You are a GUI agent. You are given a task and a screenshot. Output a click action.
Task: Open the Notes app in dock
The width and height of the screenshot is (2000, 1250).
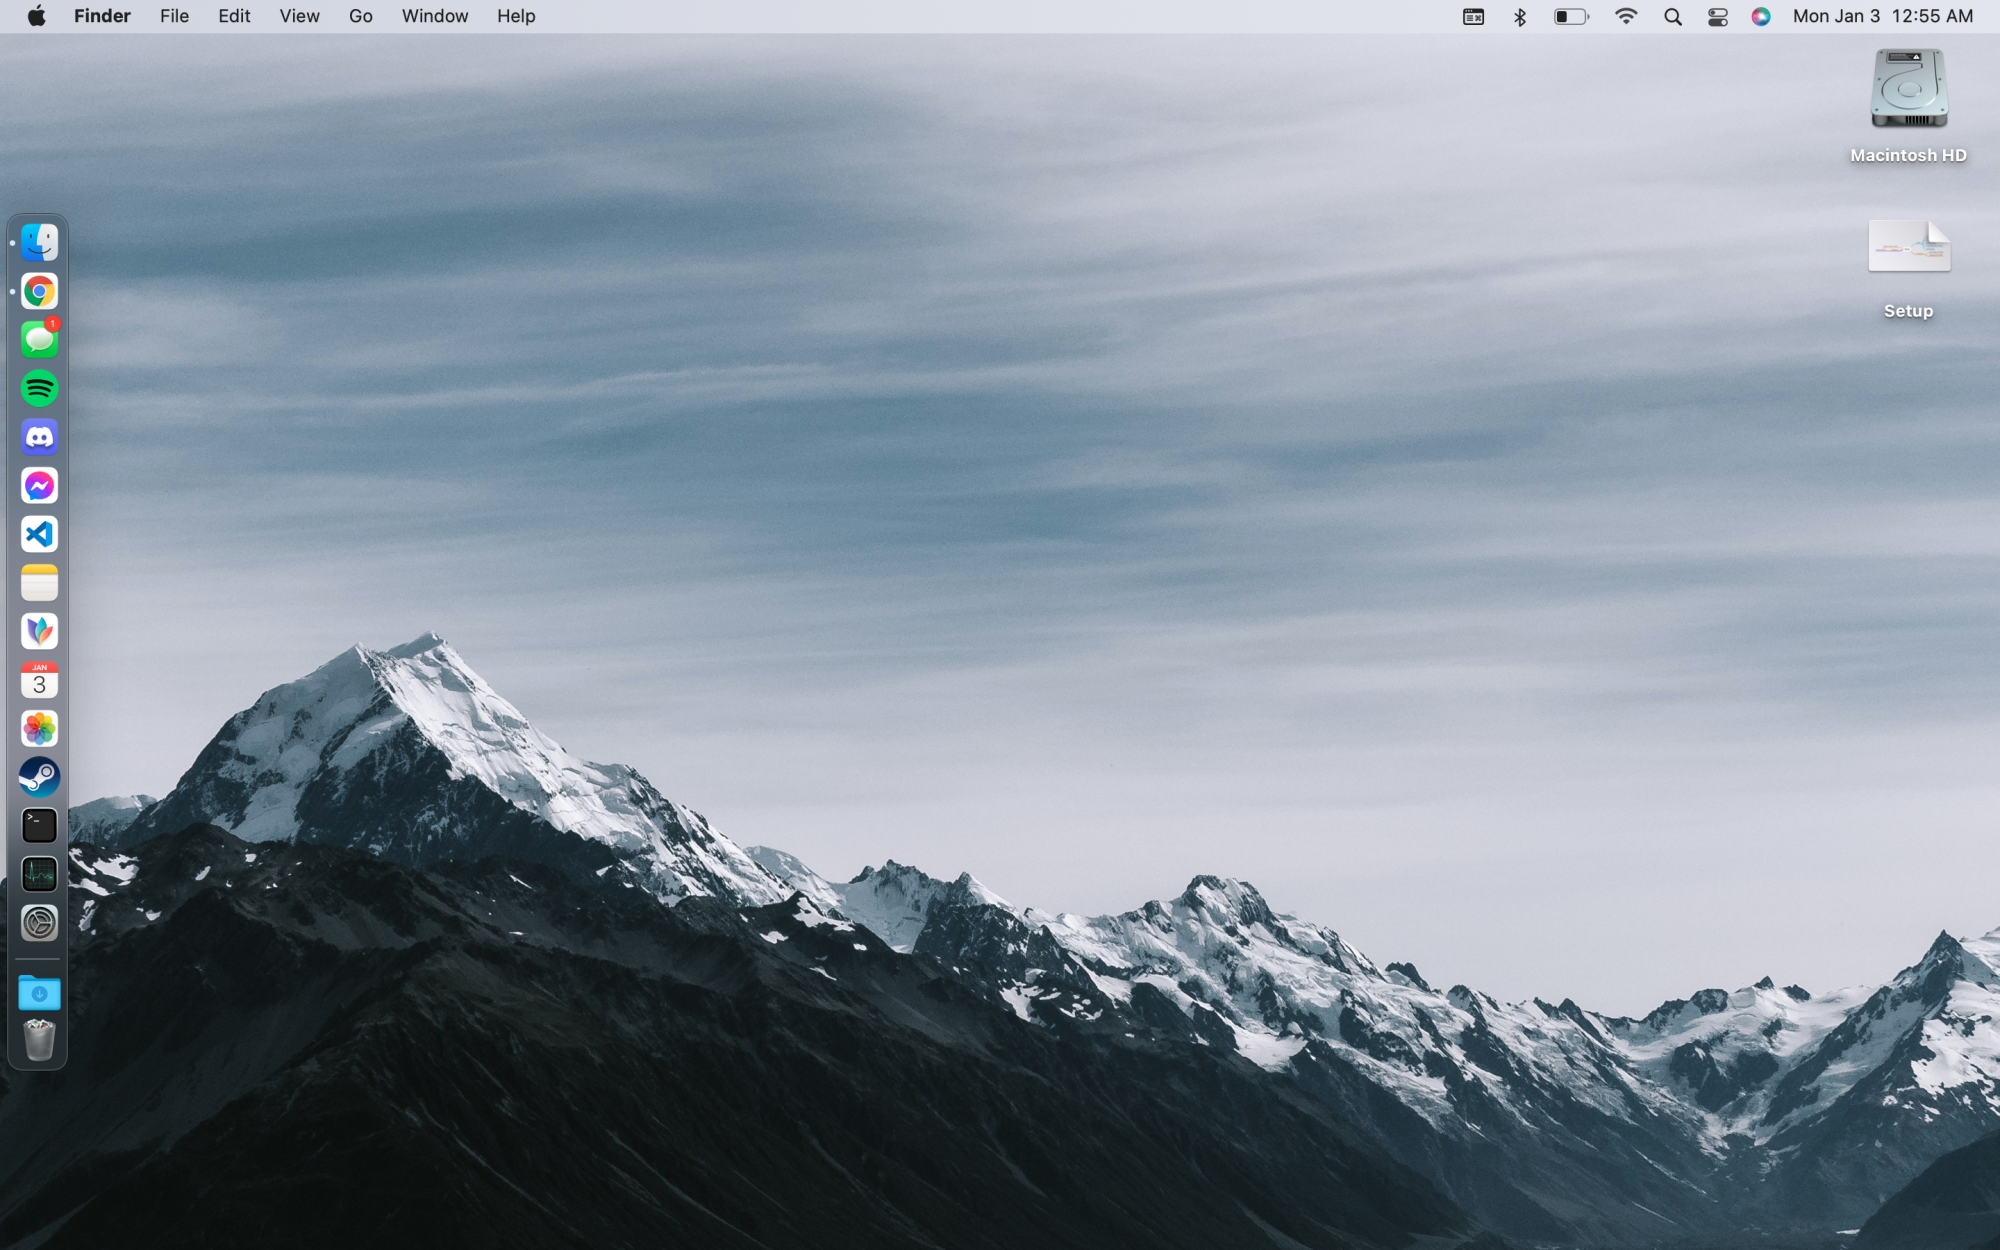39,583
